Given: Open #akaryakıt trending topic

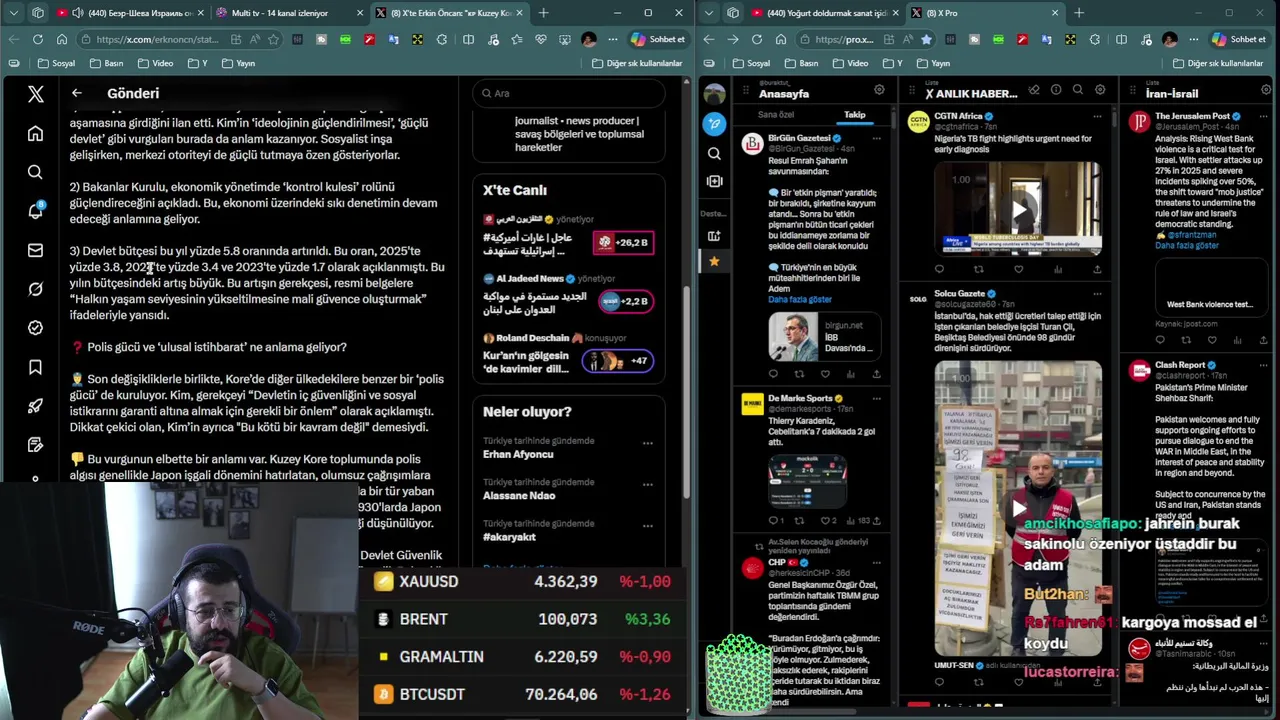Looking at the screenshot, I should (x=509, y=537).
